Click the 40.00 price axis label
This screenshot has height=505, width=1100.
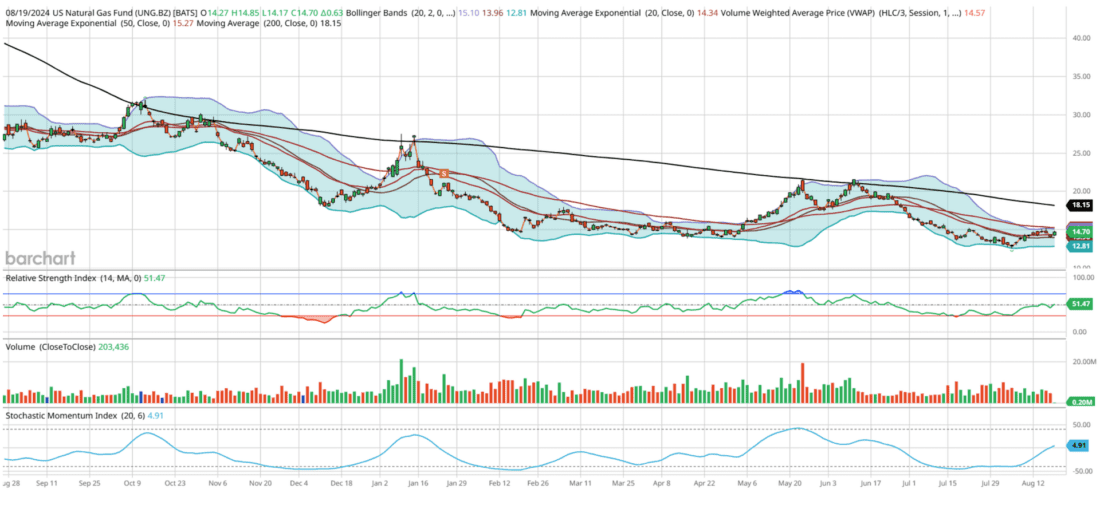click(x=1080, y=39)
